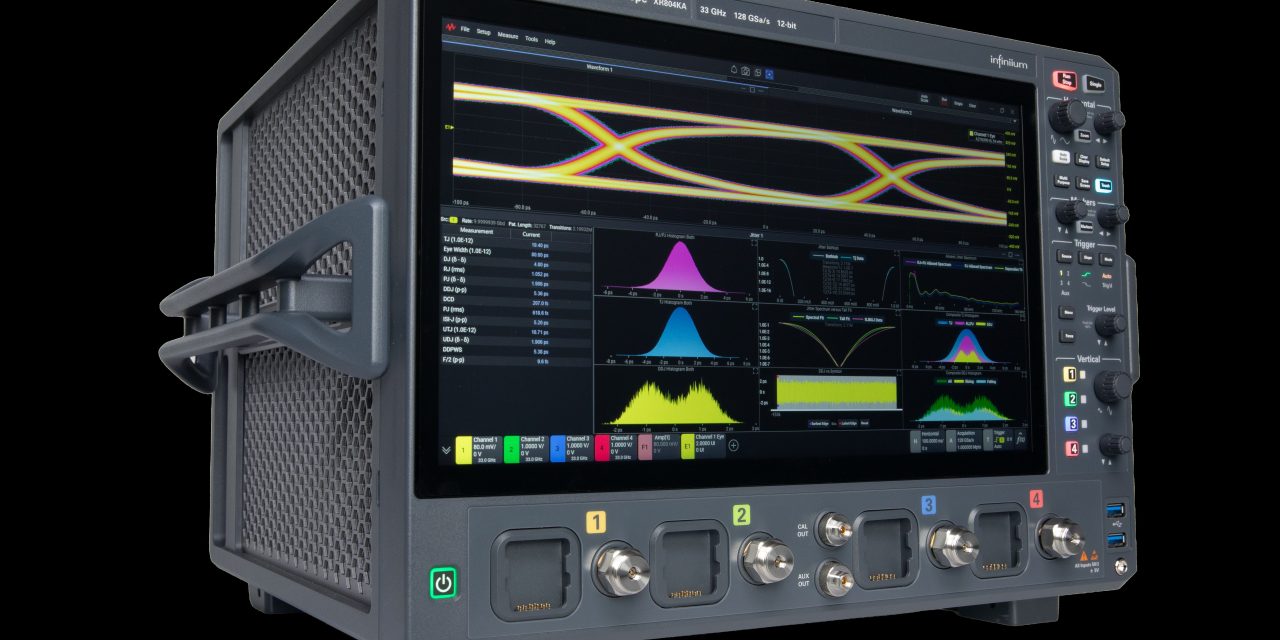Image resolution: width=1280 pixels, height=640 pixels.
Task: Open the Tools menu
Action: point(531,39)
